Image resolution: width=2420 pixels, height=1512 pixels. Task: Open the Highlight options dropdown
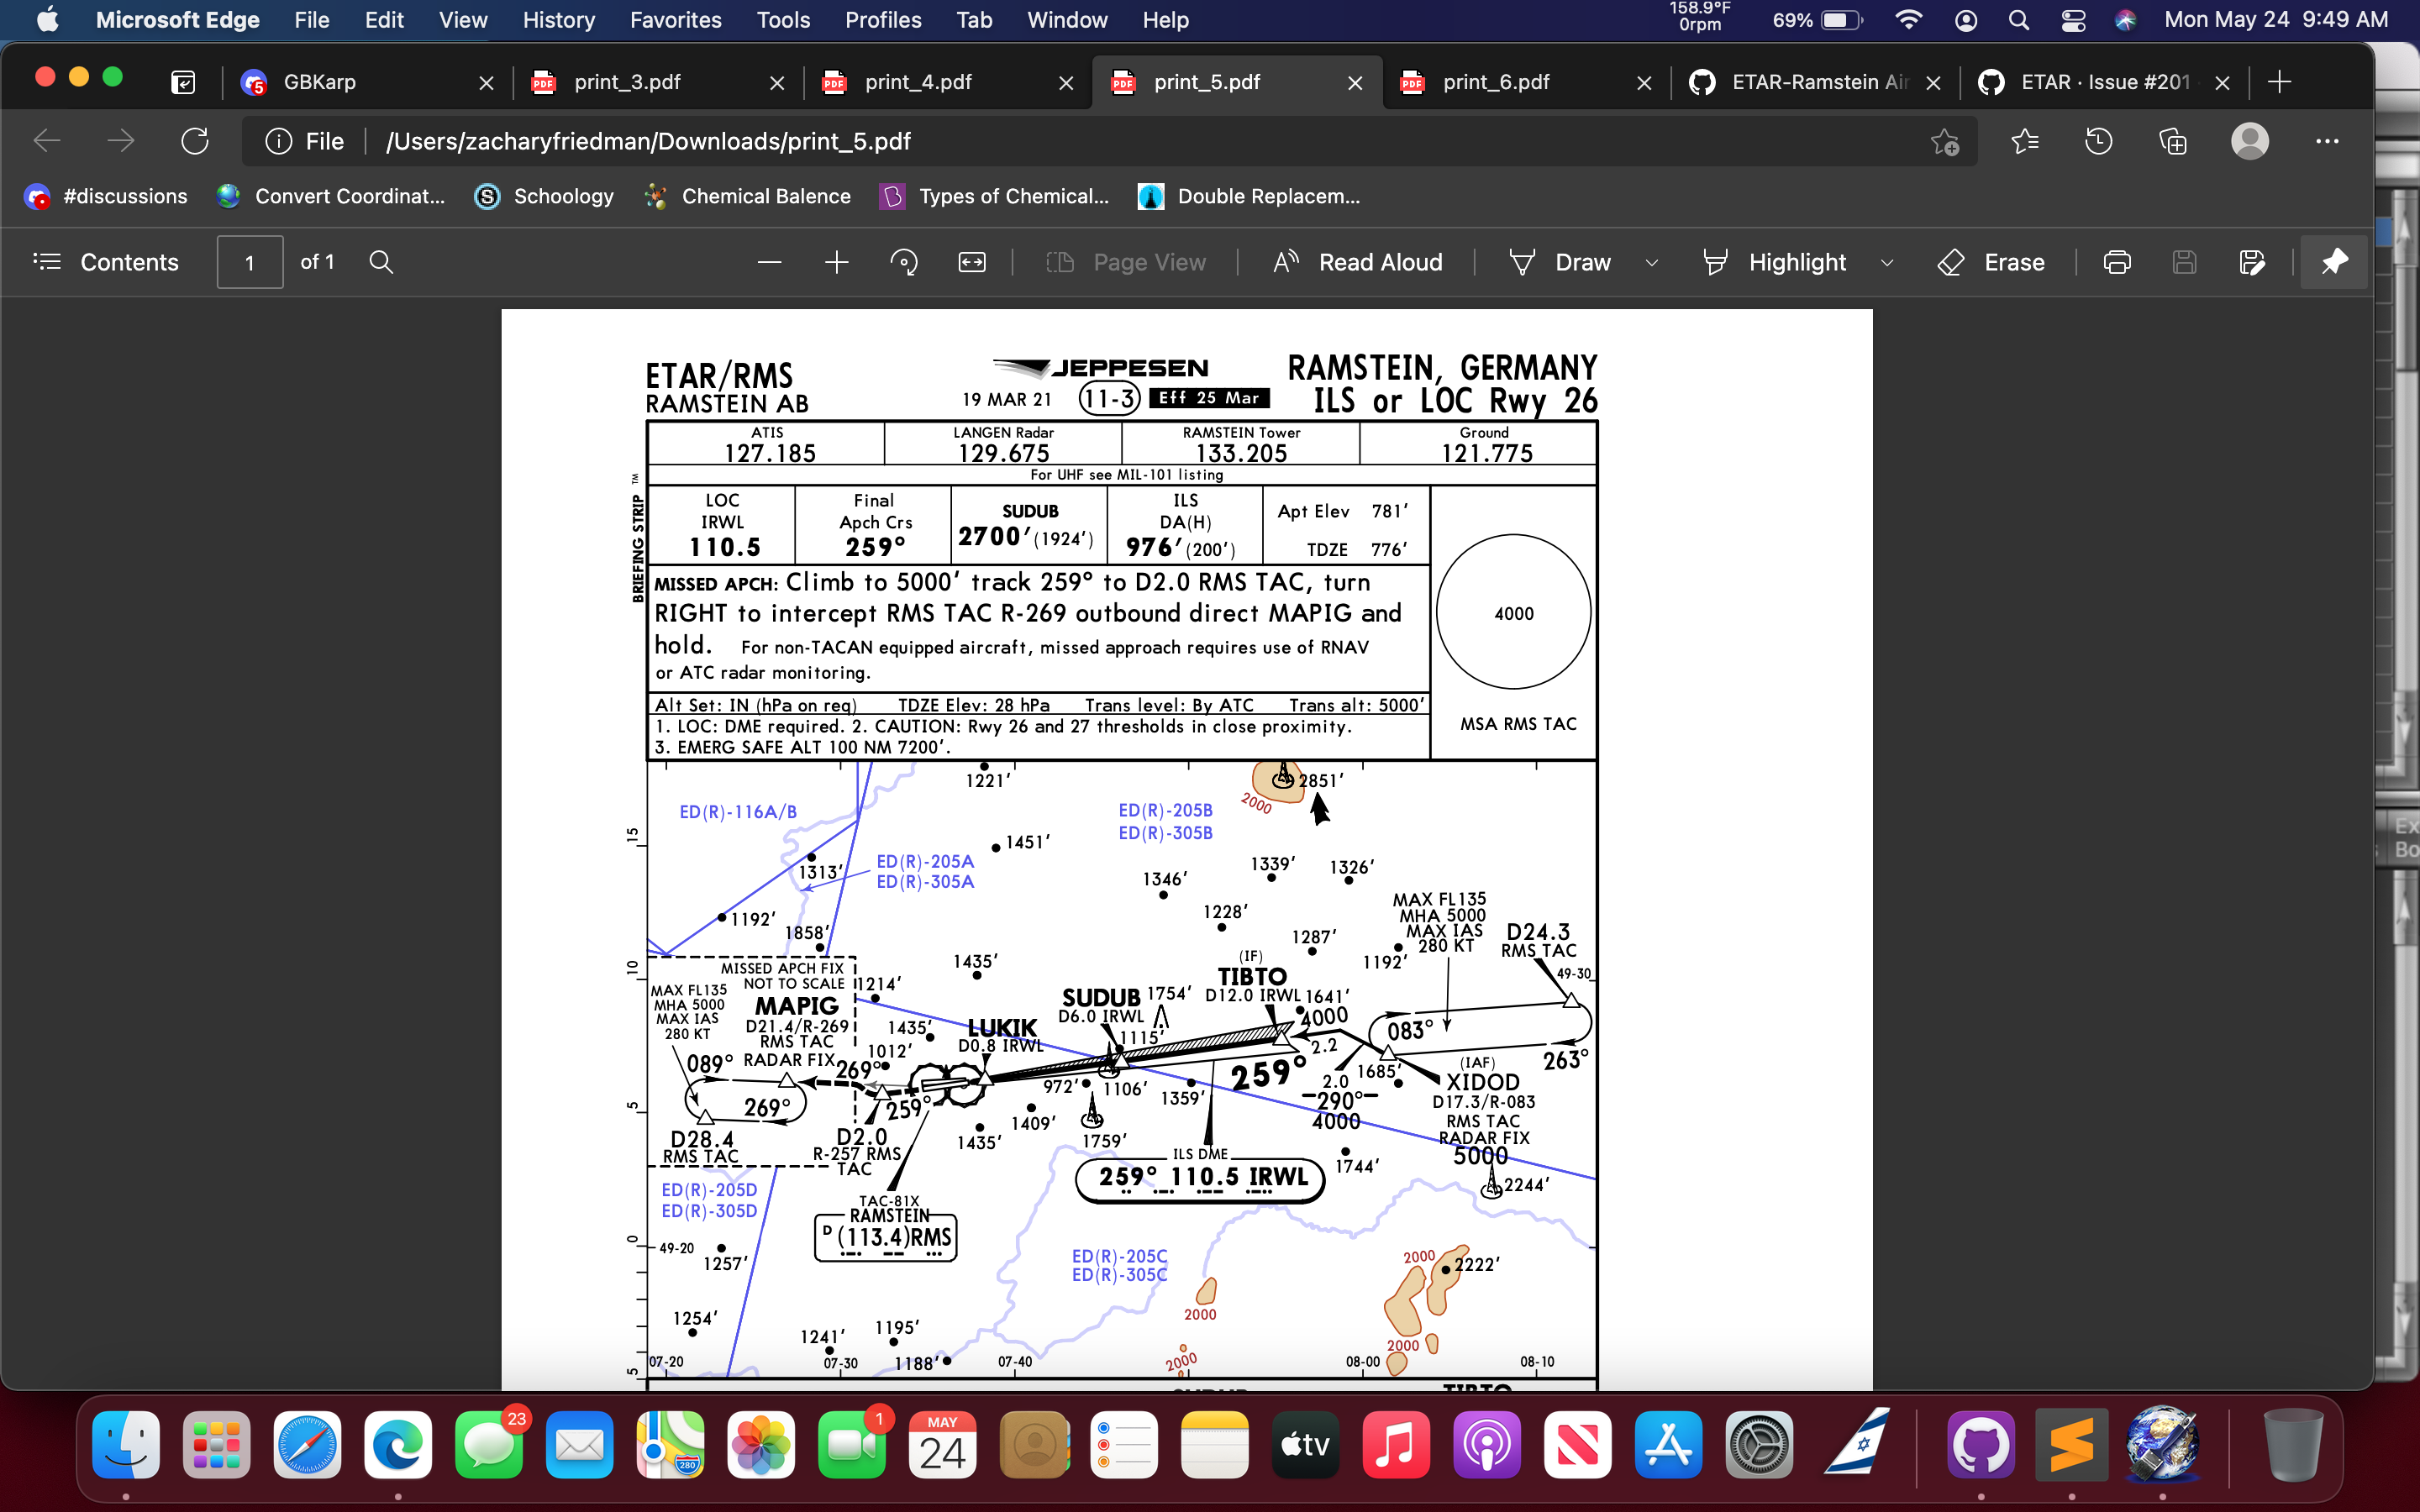(1888, 262)
